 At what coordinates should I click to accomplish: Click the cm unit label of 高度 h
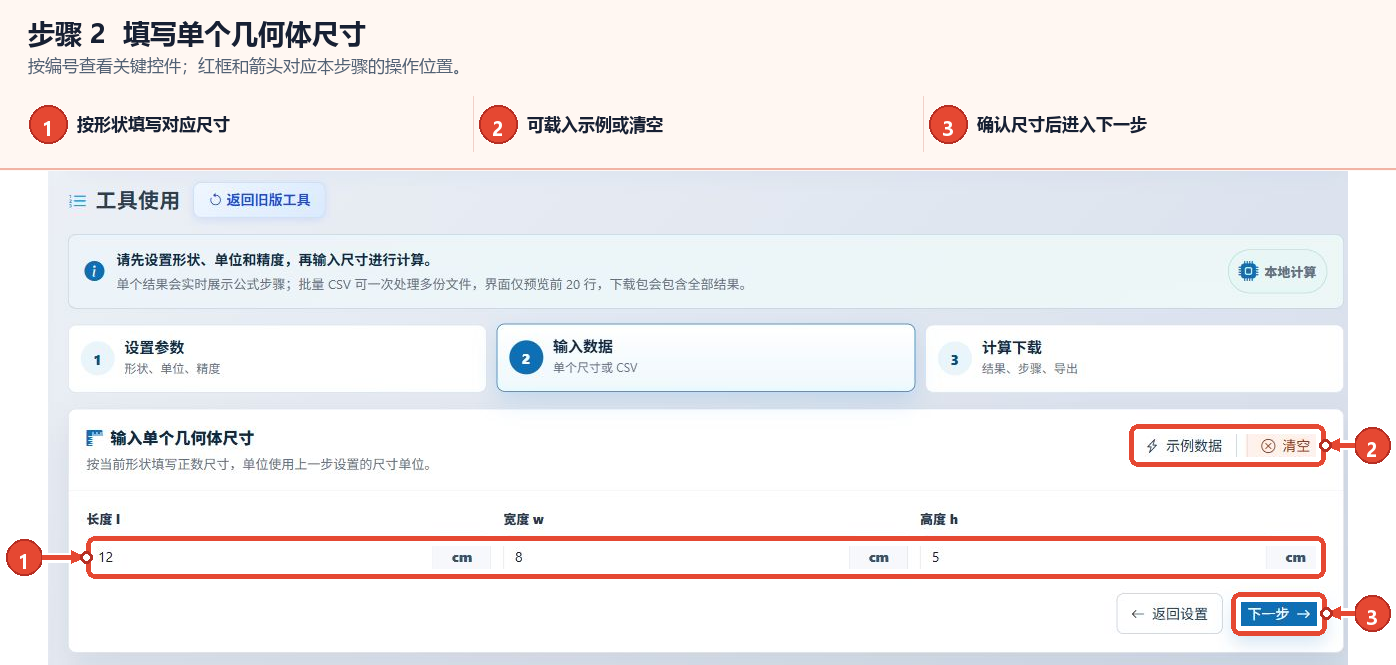point(1295,557)
